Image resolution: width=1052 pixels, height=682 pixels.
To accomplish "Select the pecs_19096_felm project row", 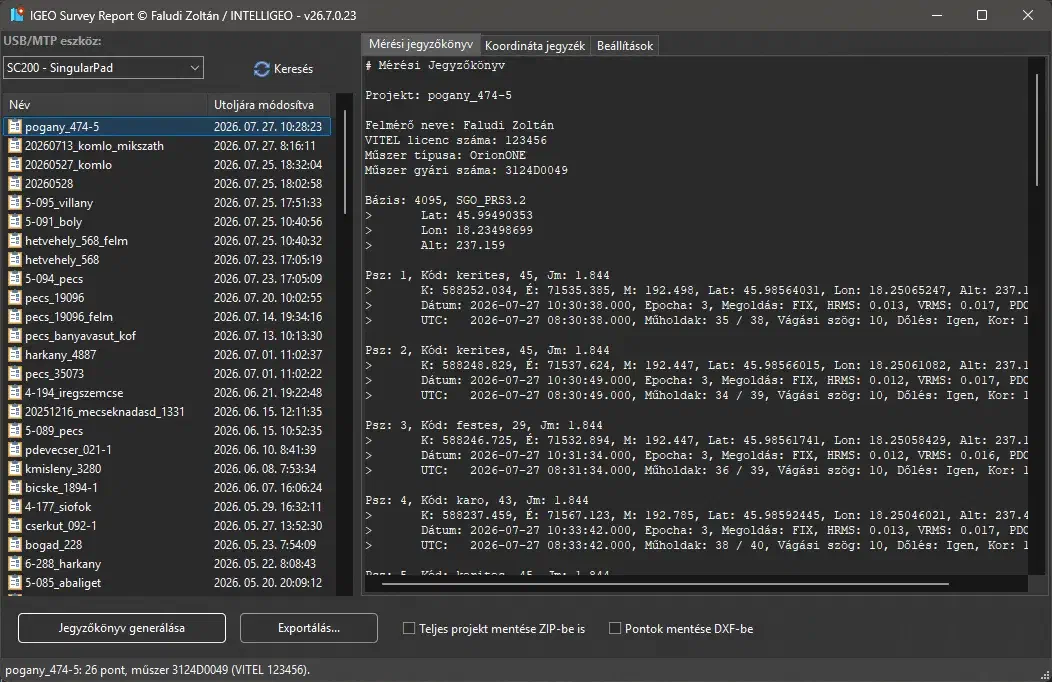I will click(x=167, y=317).
